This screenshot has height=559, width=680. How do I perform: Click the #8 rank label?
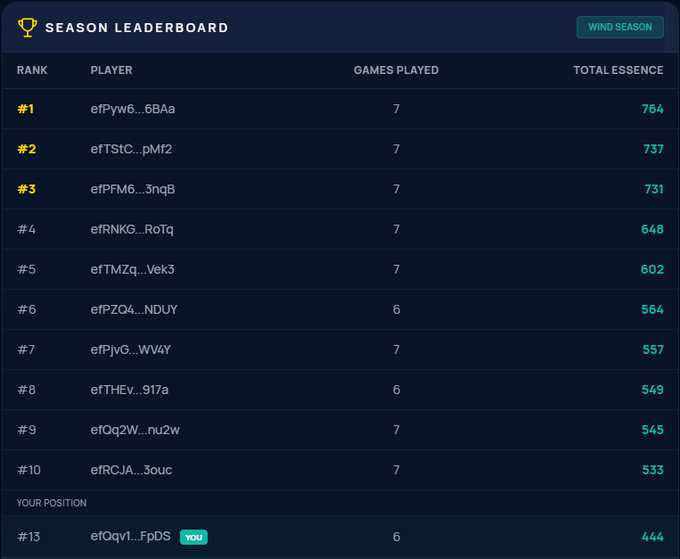[26, 390]
